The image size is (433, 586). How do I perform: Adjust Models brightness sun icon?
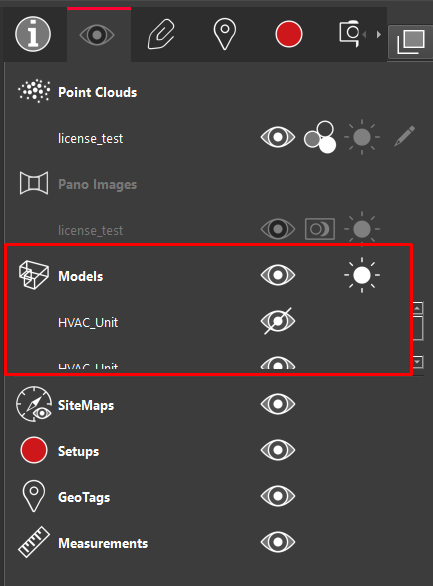(362, 275)
